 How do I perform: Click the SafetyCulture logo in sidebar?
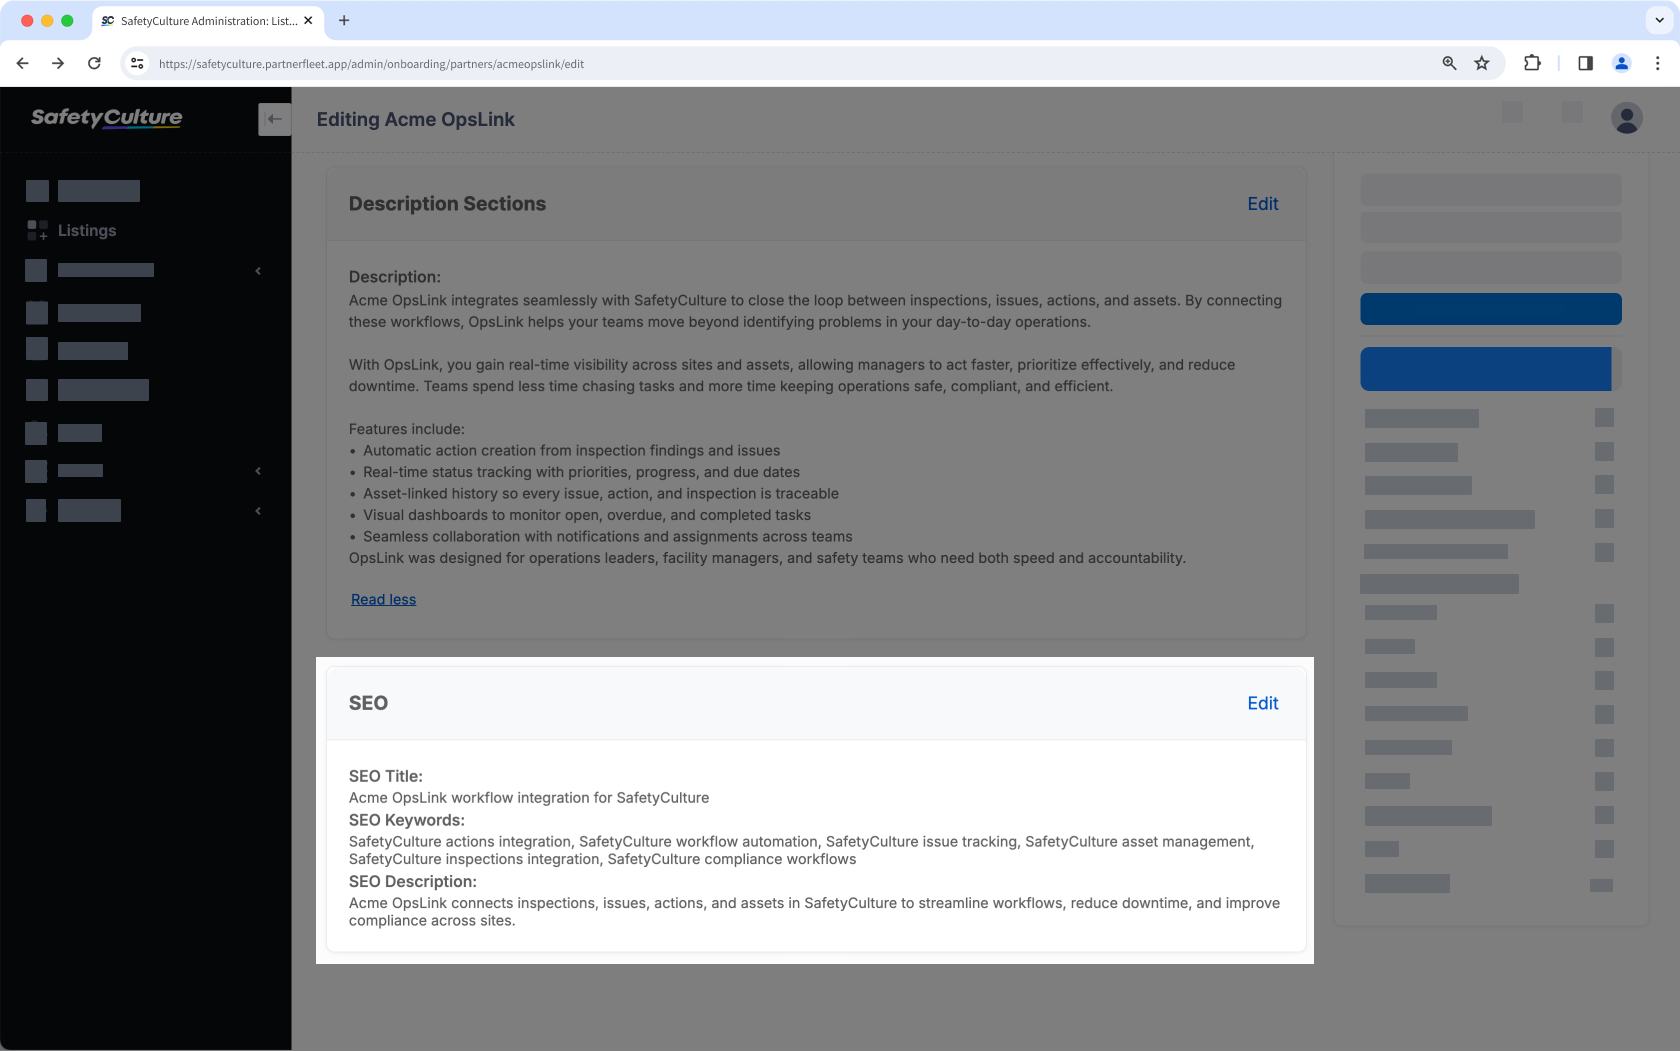(x=106, y=117)
